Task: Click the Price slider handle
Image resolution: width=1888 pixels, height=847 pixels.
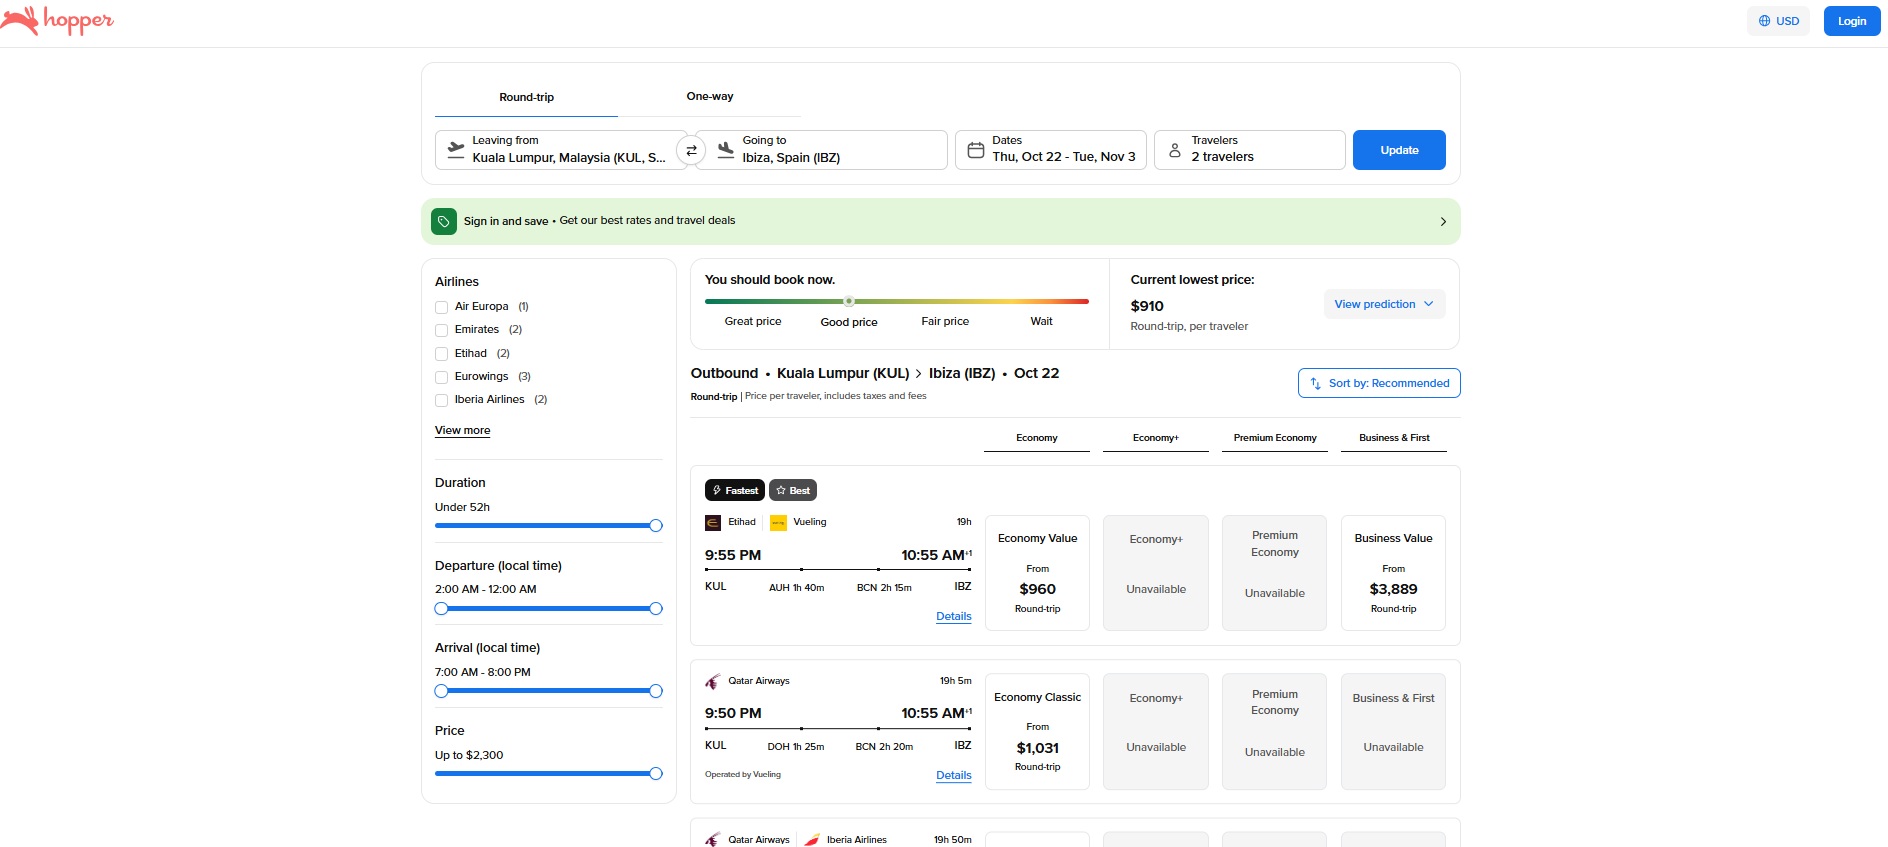Action: 656,774
